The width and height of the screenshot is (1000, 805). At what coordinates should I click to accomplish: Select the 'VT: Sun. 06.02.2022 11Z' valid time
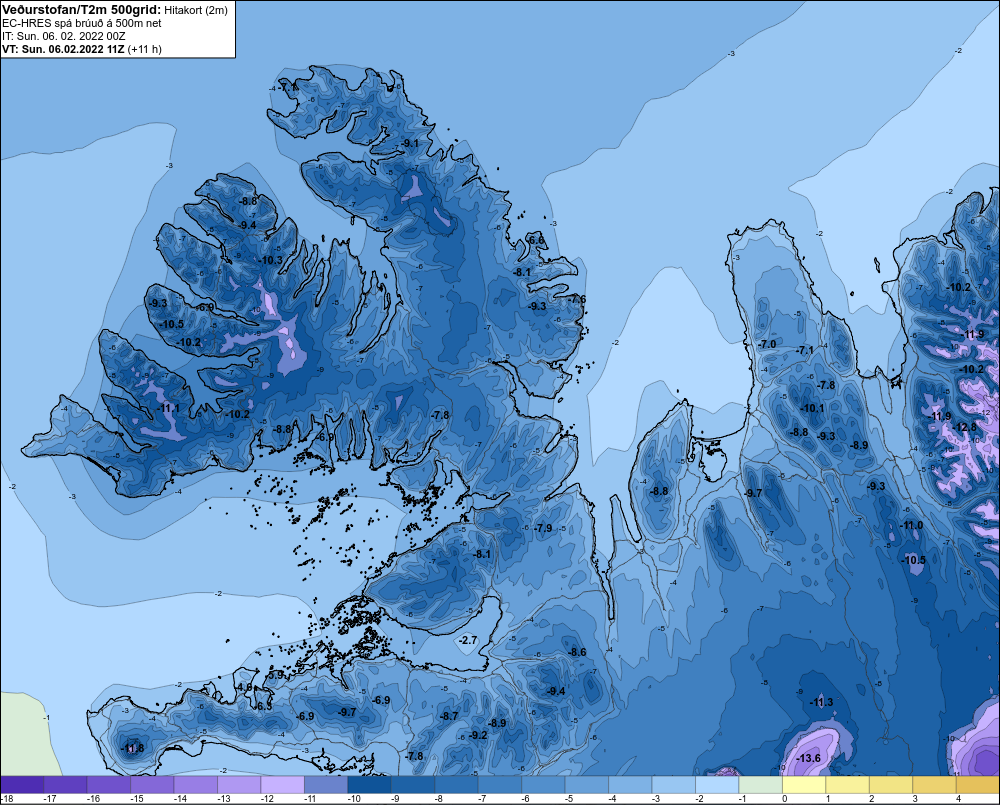[x=63, y=49]
